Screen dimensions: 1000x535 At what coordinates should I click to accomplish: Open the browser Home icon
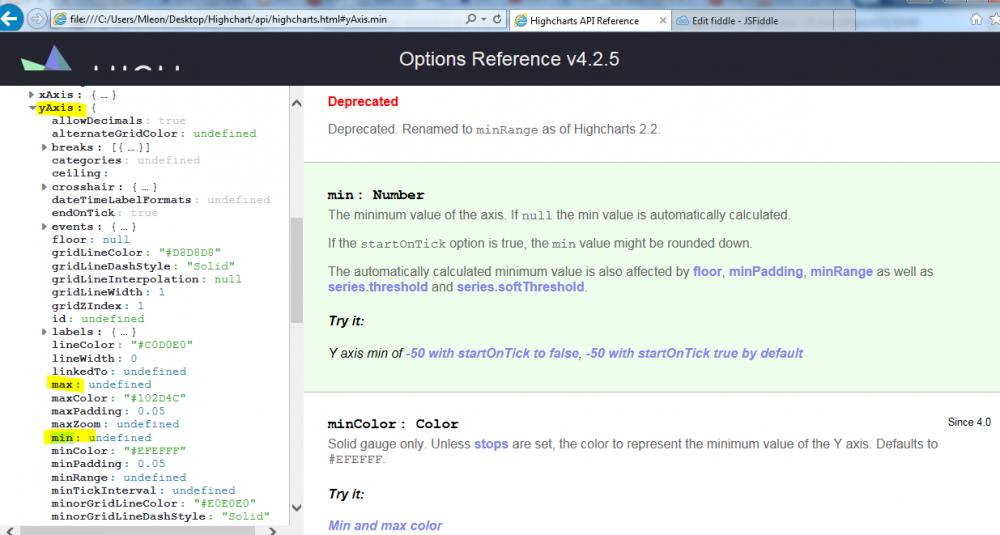click(x=976, y=19)
